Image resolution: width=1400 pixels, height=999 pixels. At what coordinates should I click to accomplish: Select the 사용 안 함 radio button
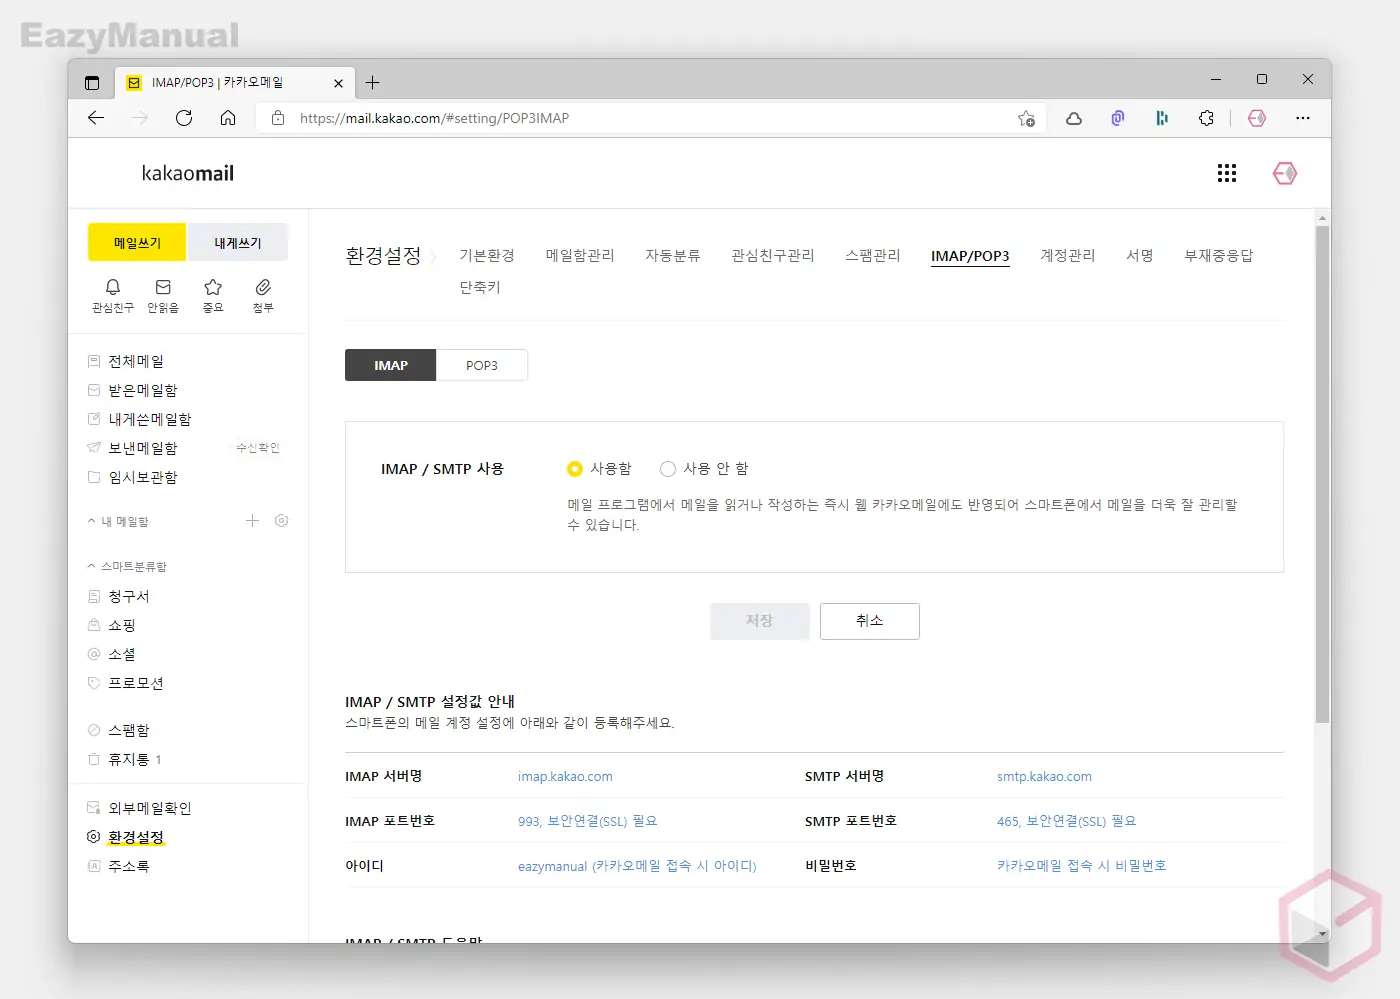668,469
